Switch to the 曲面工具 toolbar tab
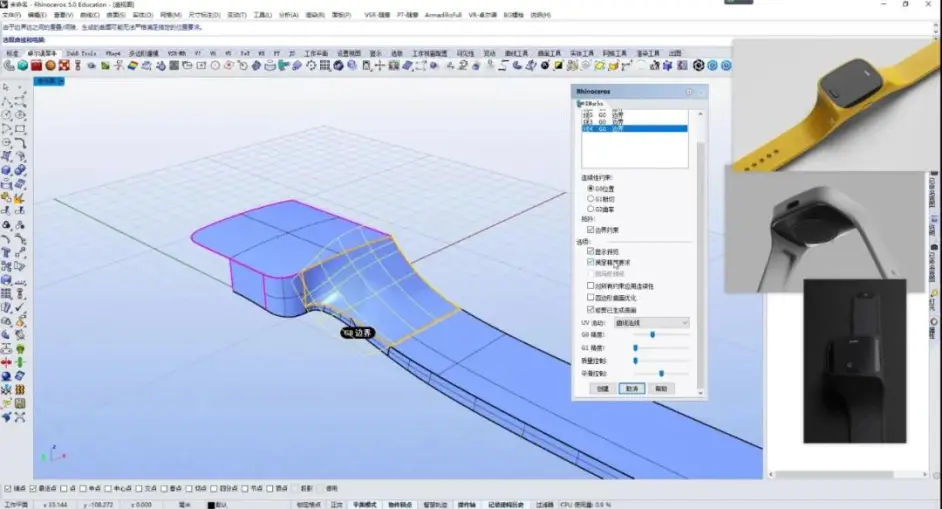 click(x=549, y=53)
